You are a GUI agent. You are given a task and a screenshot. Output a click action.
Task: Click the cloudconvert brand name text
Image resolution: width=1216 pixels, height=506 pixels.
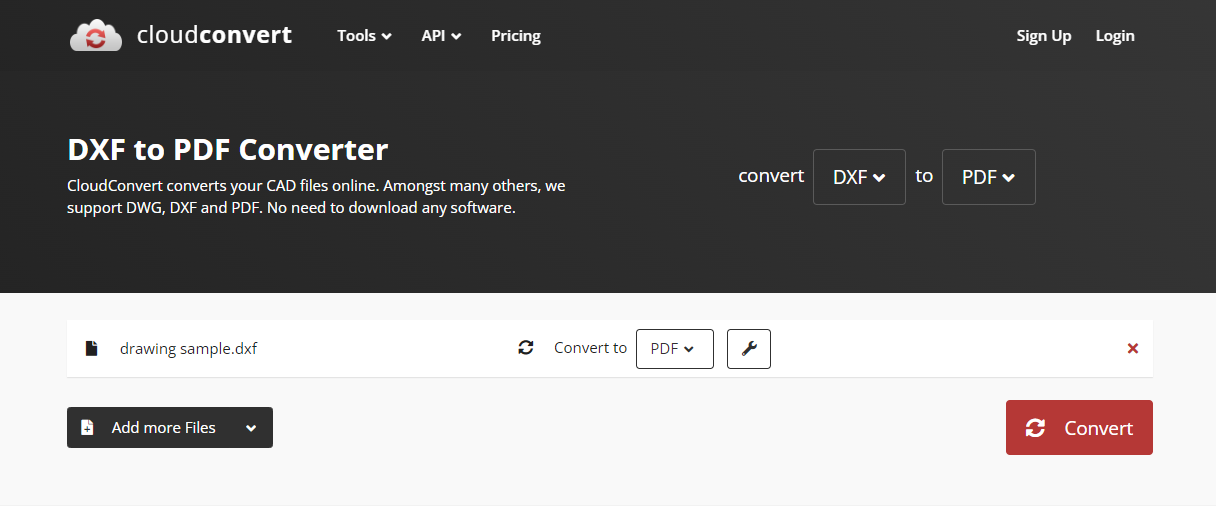point(214,36)
